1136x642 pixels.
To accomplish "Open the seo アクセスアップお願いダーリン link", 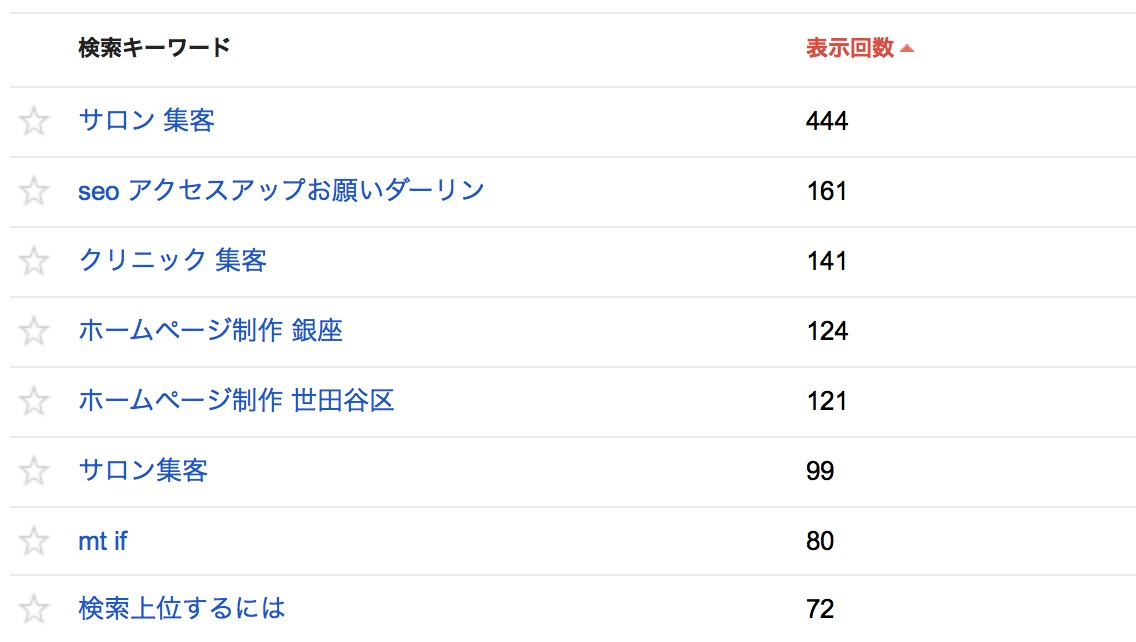I will tap(281, 191).
